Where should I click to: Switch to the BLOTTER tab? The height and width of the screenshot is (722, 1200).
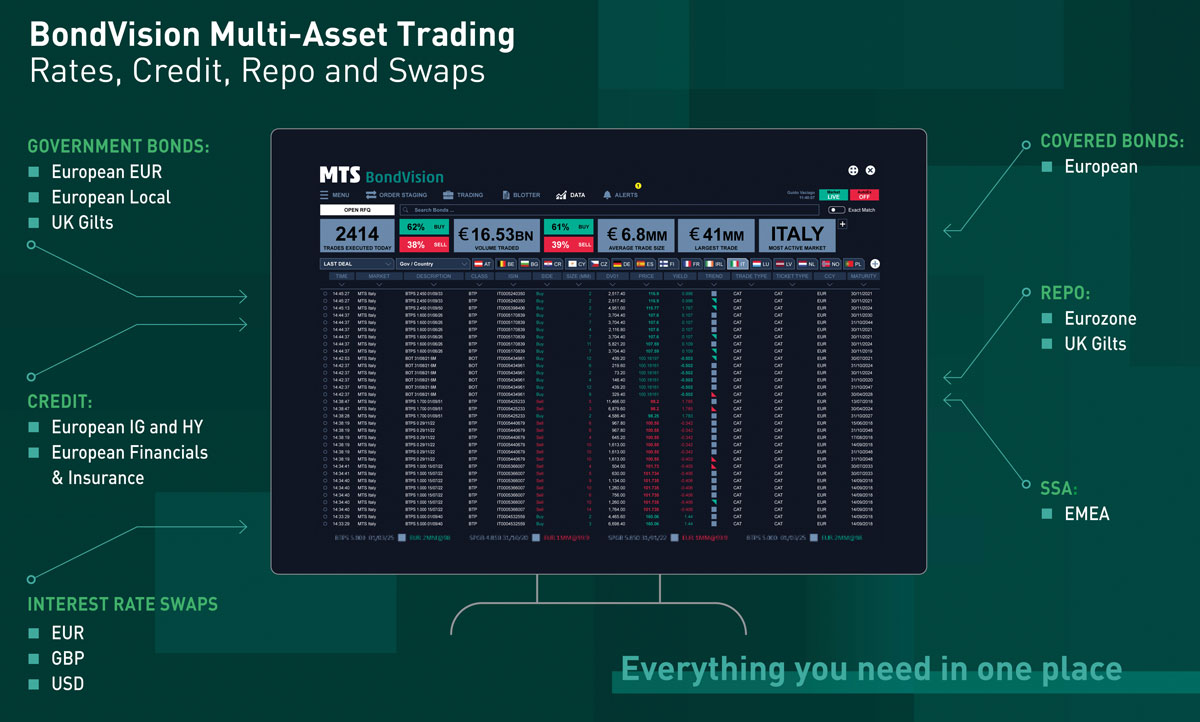(521, 195)
